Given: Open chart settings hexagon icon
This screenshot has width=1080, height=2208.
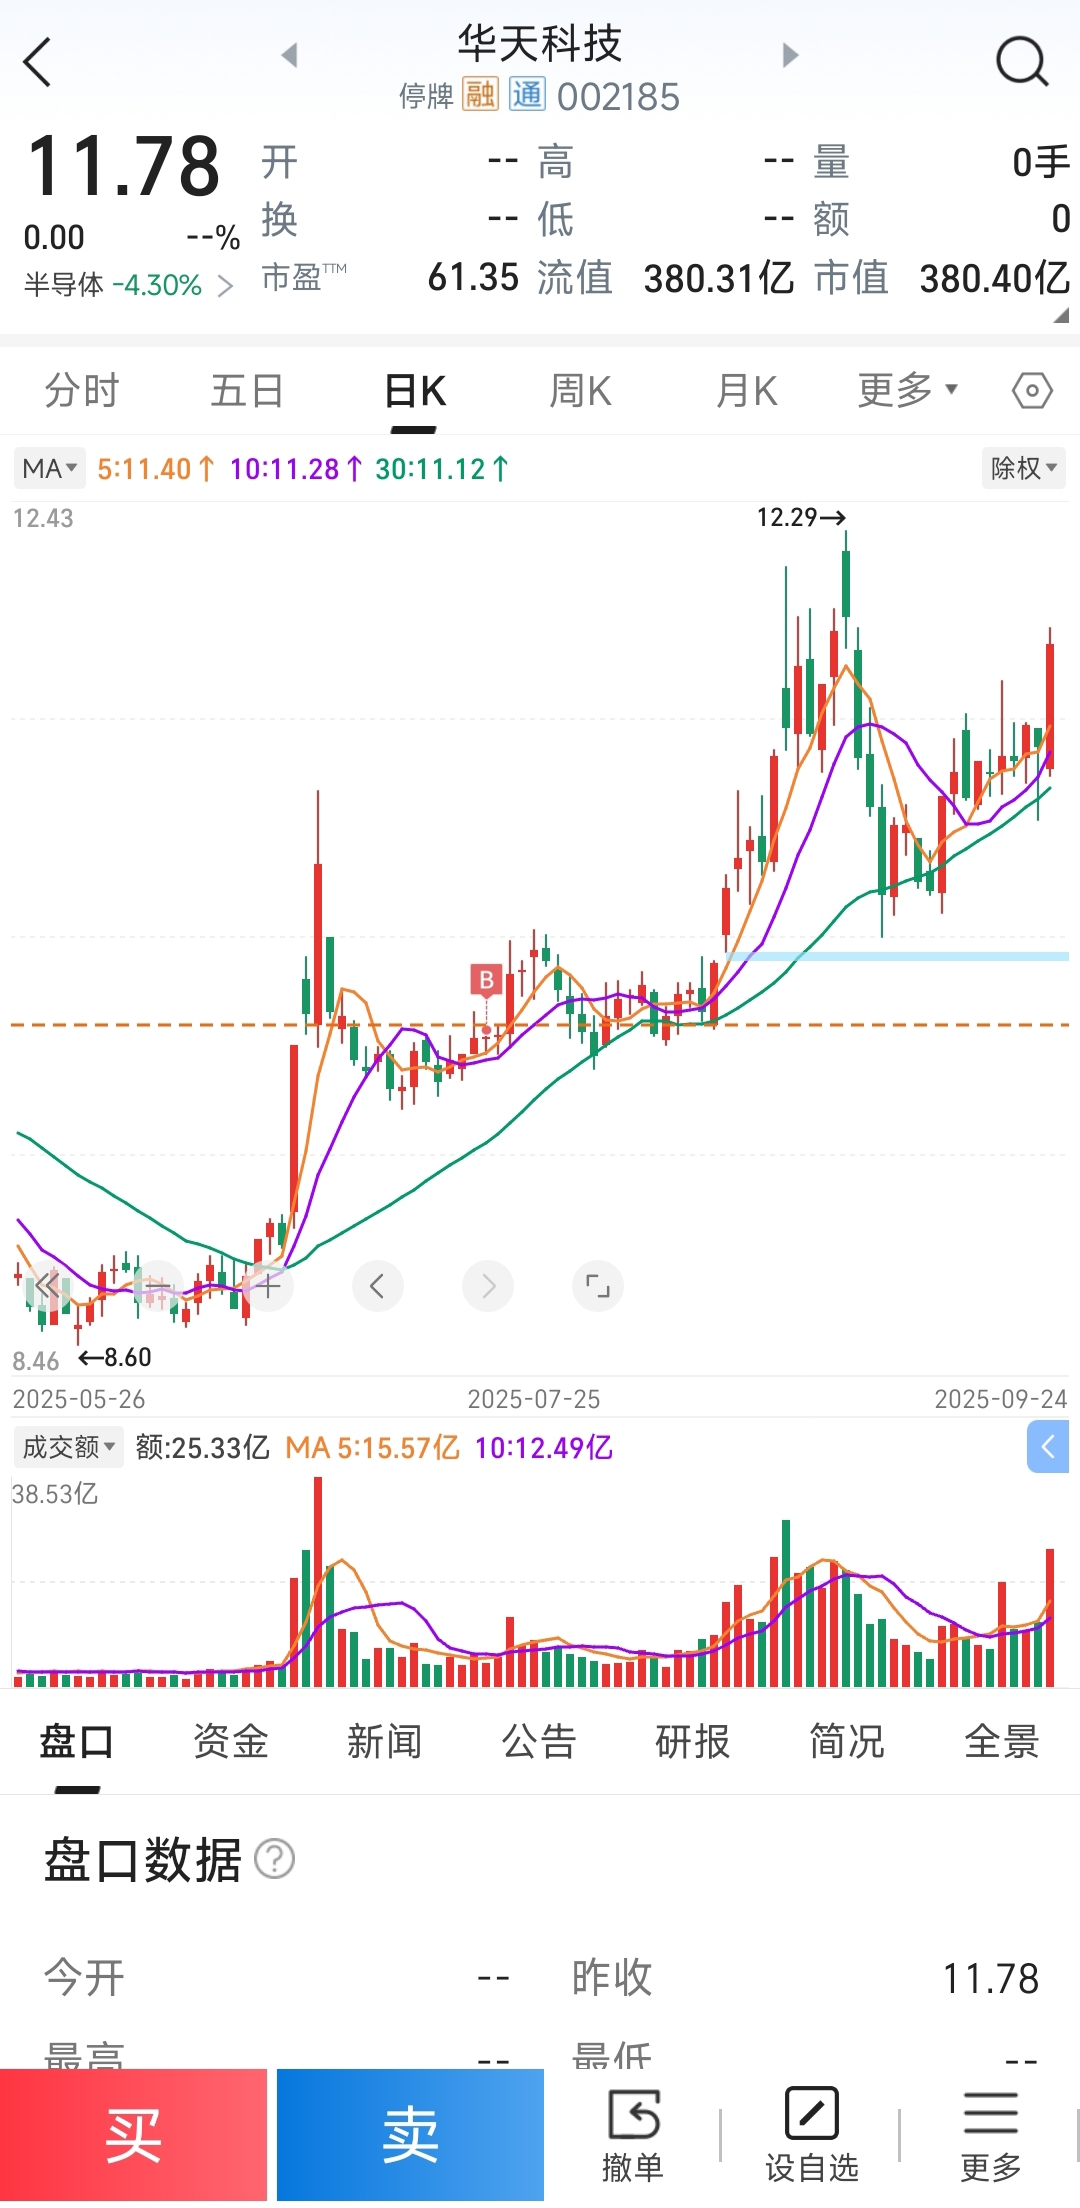Looking at the screenshot, I should point(1032,390).
